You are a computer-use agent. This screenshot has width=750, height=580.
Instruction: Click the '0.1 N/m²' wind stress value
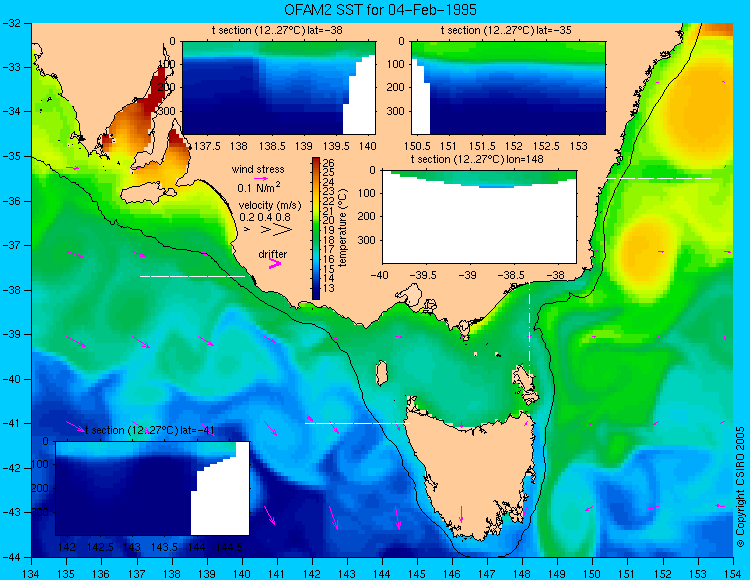259,187
